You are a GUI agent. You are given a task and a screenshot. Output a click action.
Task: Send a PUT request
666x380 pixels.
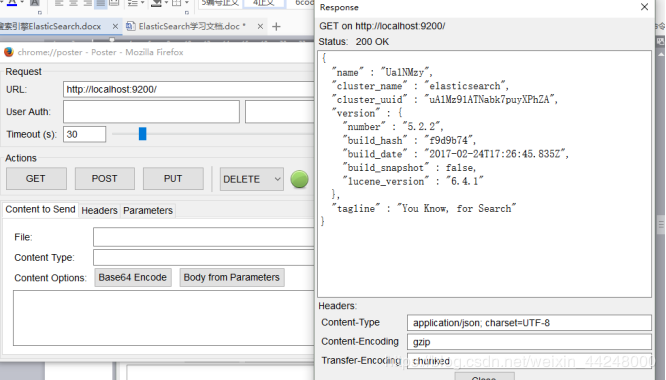point(173,179)
